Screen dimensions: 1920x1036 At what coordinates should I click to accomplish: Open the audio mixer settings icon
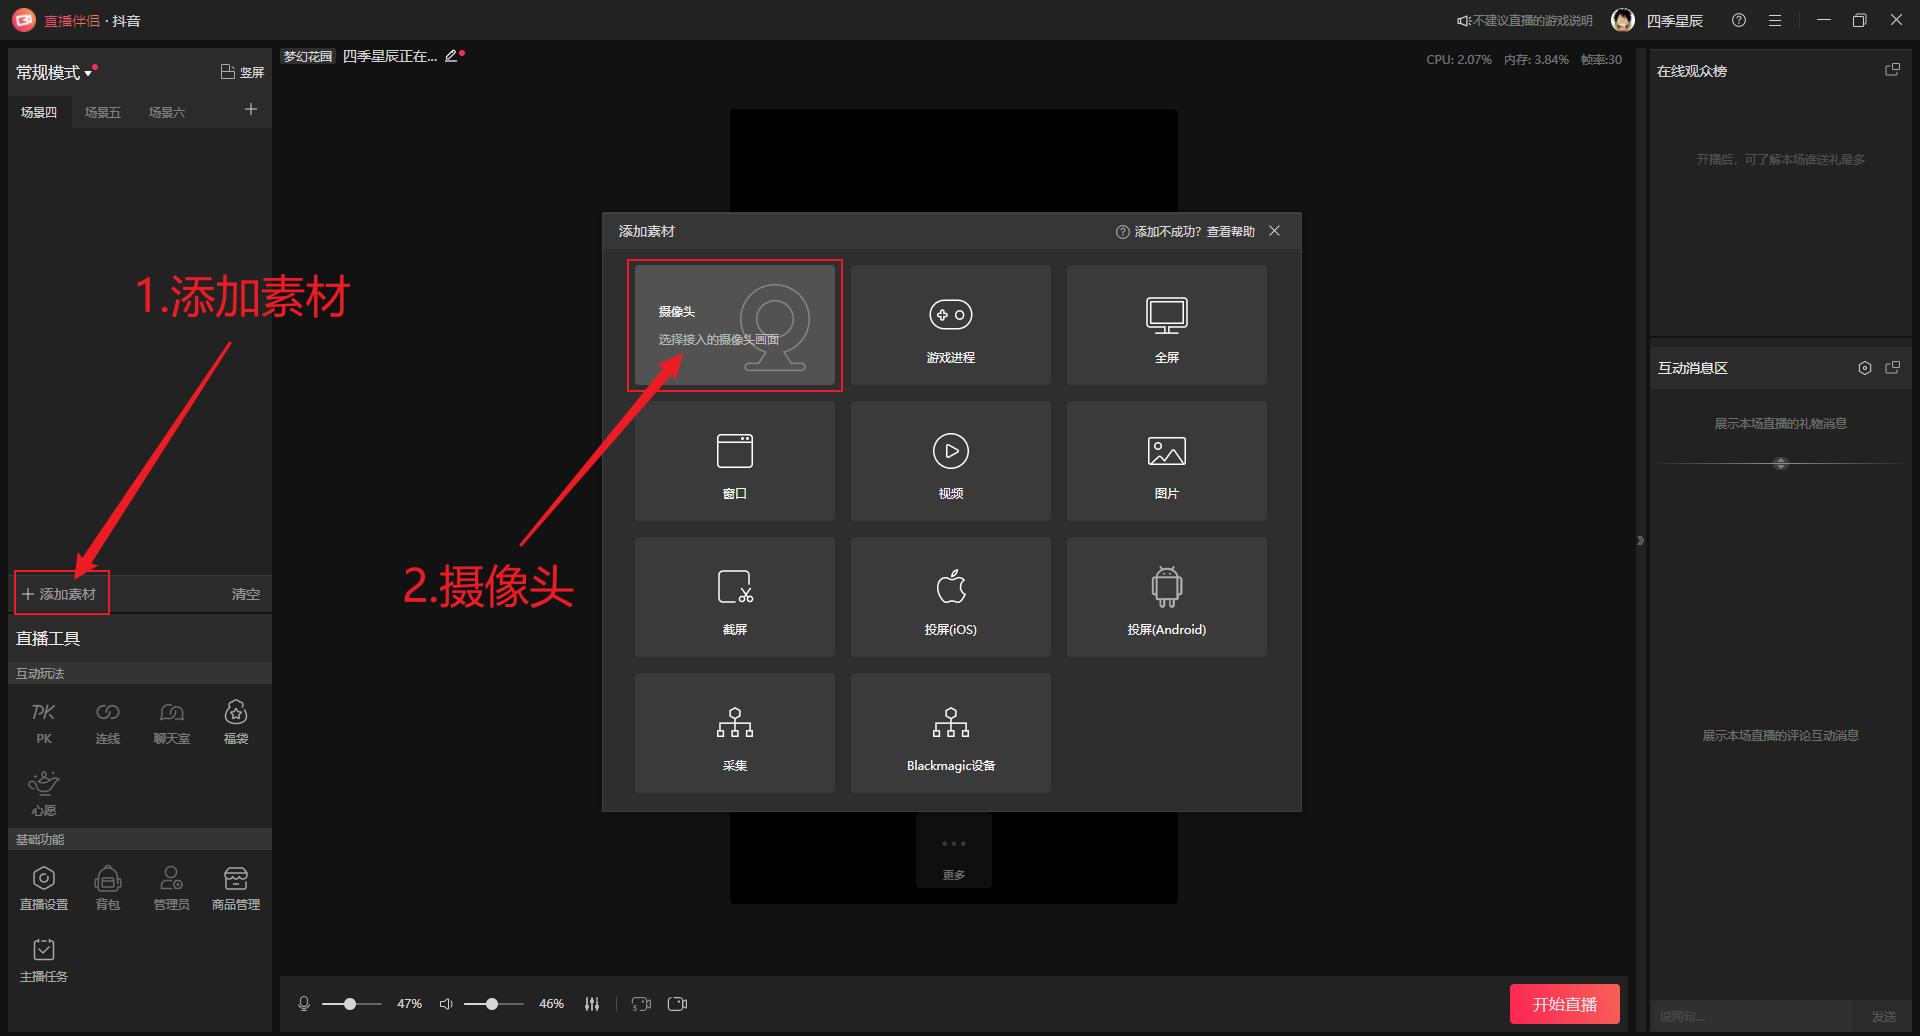click(592, 1003)
